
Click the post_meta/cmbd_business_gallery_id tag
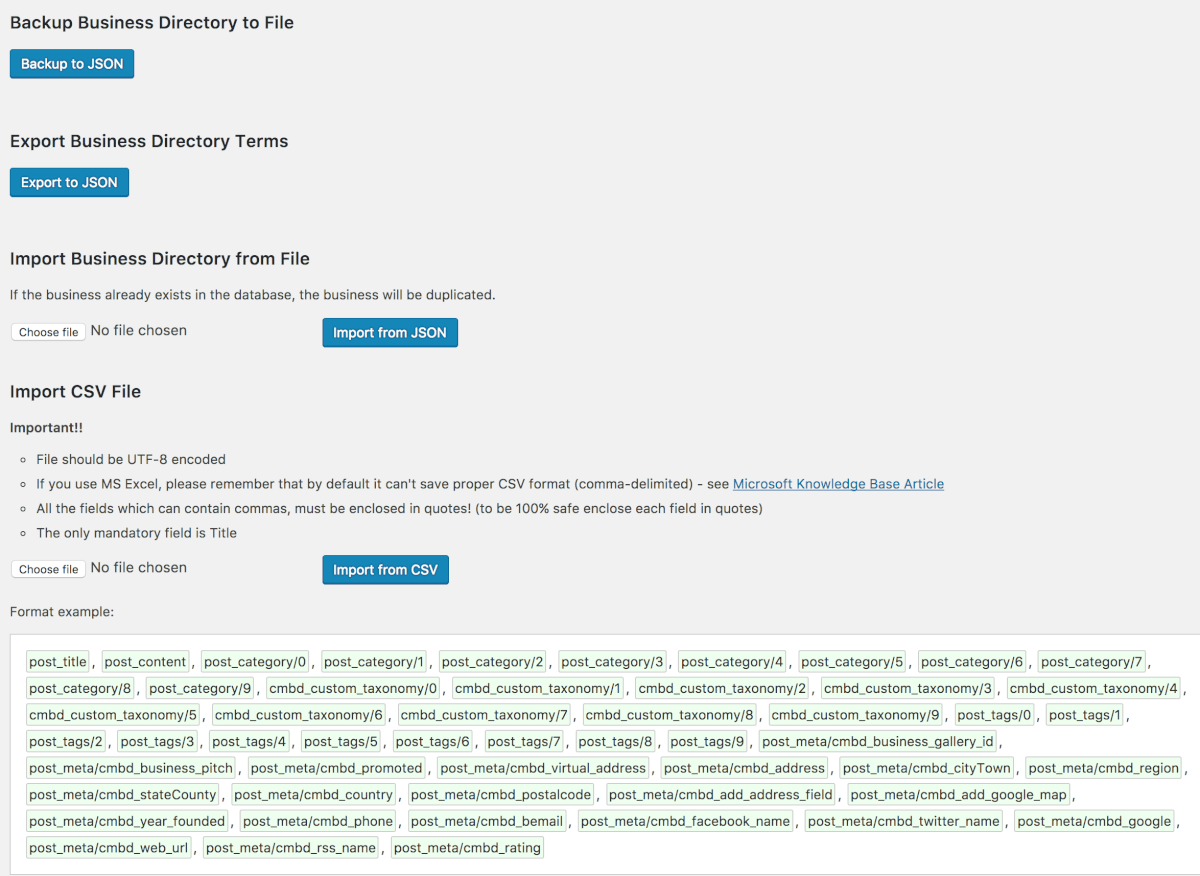pos(878,741)
